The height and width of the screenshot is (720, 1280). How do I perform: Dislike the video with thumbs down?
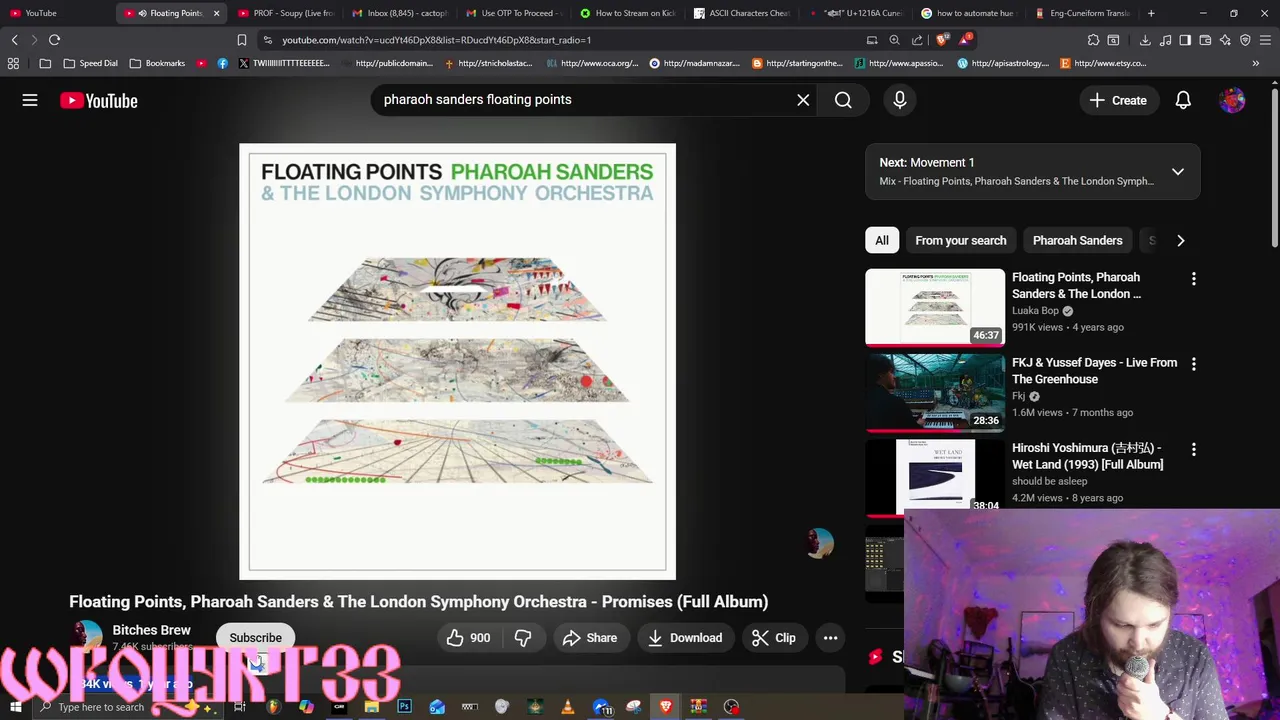pos(523,638)
